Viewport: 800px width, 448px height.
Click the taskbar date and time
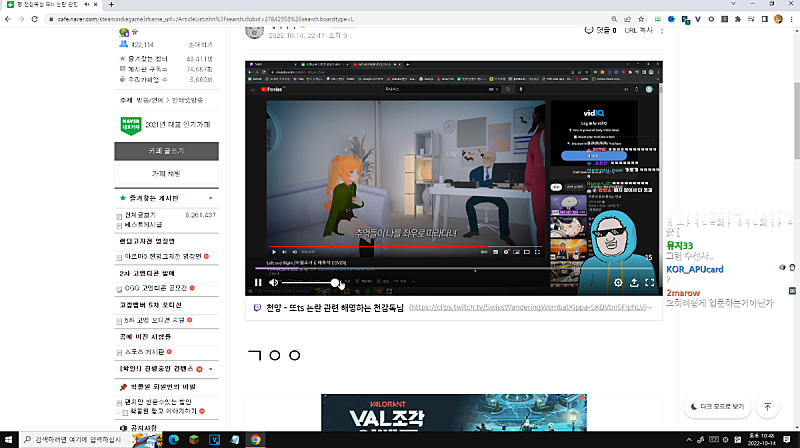(761, 439)
